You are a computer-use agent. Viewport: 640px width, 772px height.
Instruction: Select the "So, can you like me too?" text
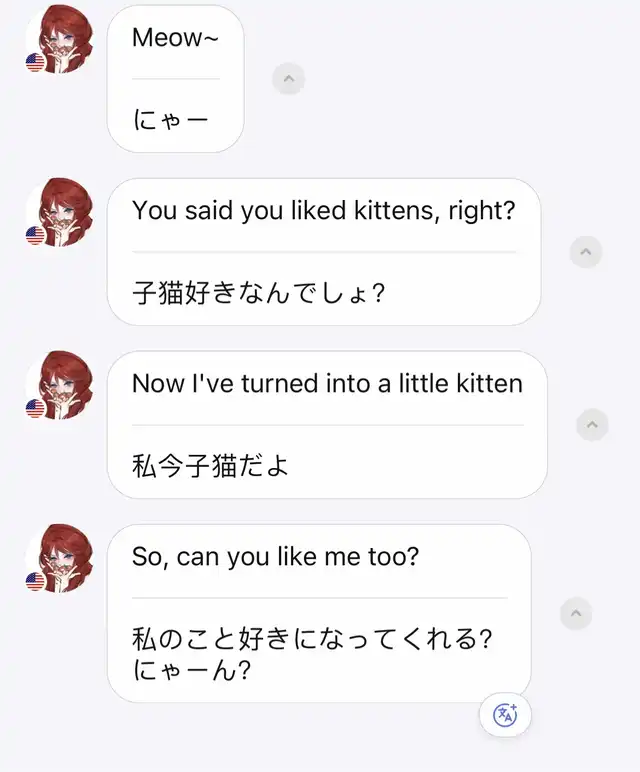[x=275, y=557]
